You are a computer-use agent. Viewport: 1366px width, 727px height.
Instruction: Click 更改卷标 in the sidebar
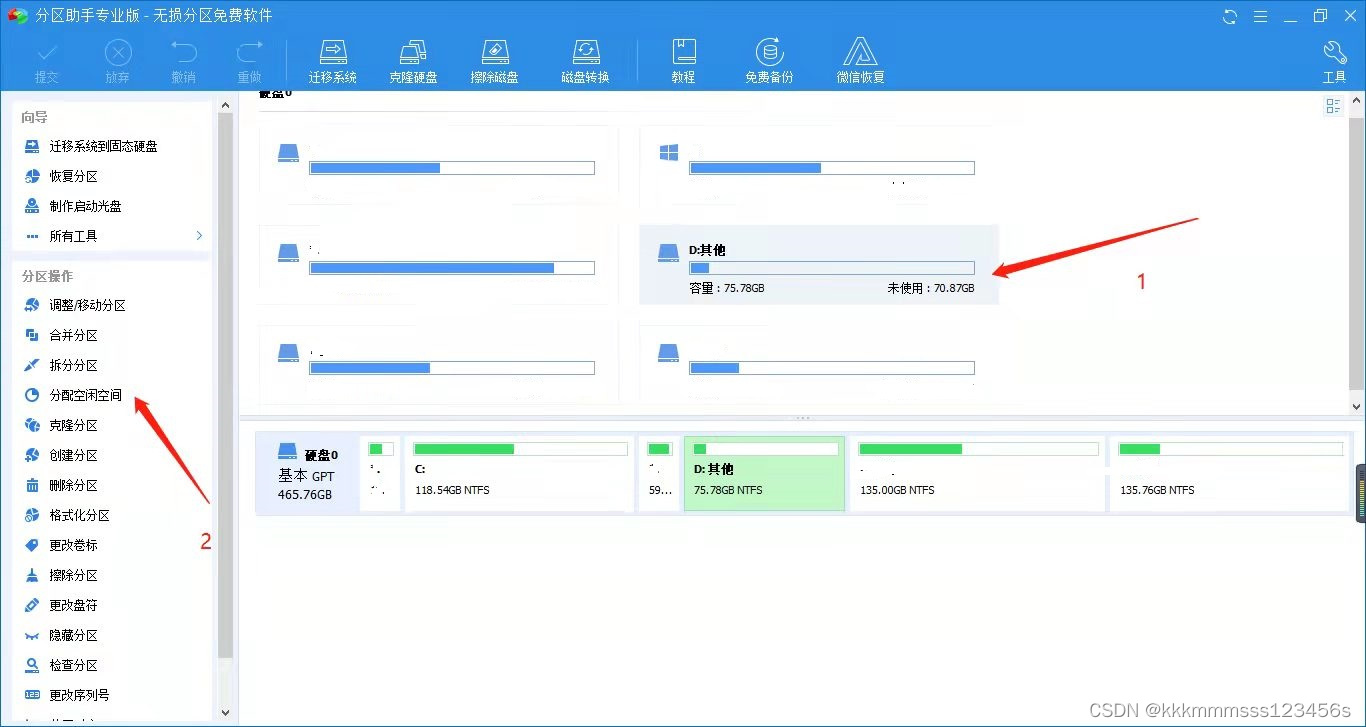(x=73, y=545)
